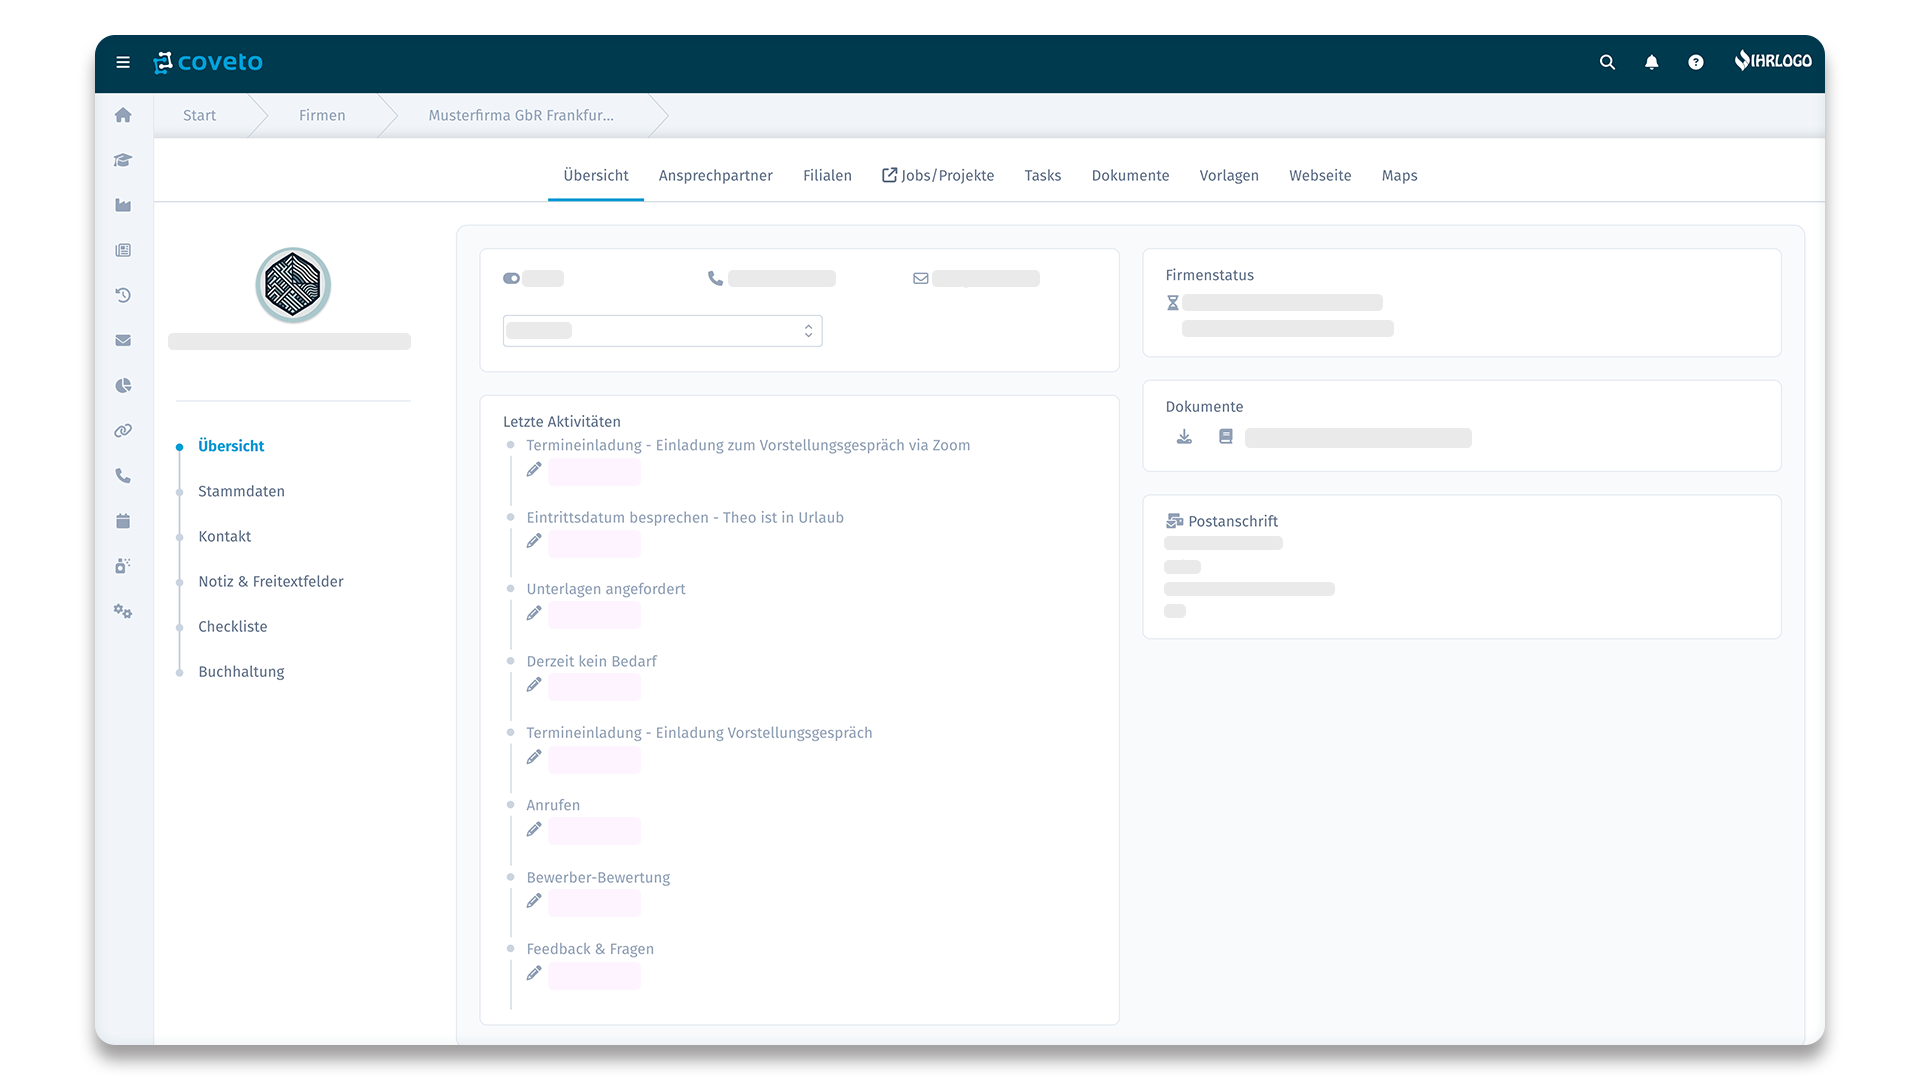The width and height of the screenshot is (1920, 1080).
Task: Select Stammdaten in the left navigation
Action: pyautogui.click(x=241, y=491)
